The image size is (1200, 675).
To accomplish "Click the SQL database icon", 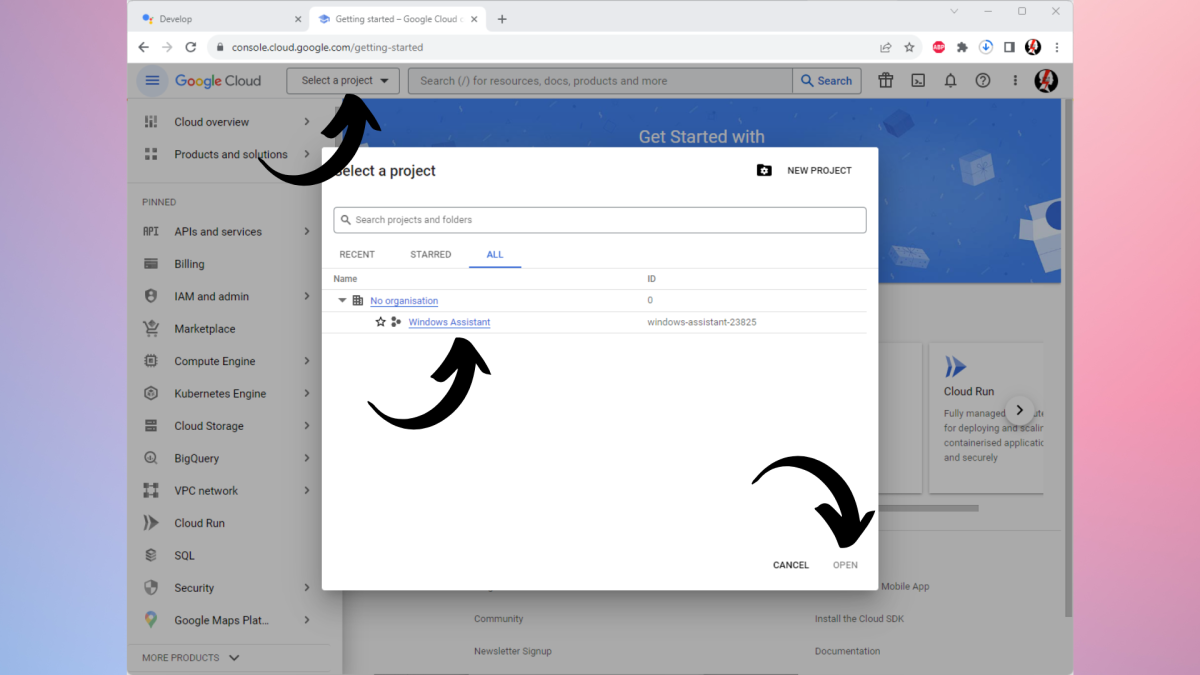I will [151, 555].
